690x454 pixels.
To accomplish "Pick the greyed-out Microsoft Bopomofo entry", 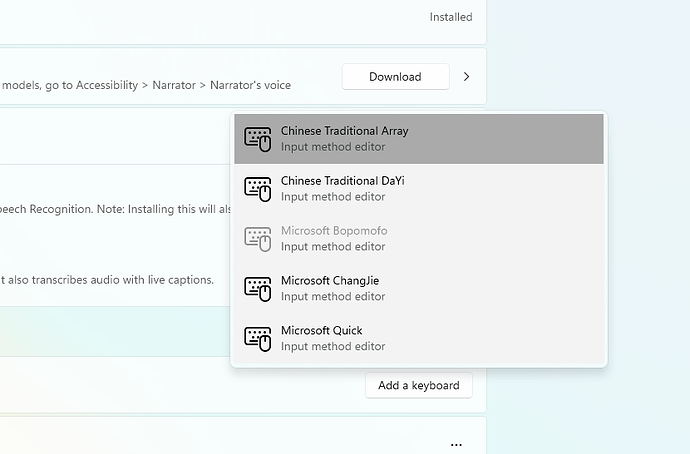I will [334, 231].
